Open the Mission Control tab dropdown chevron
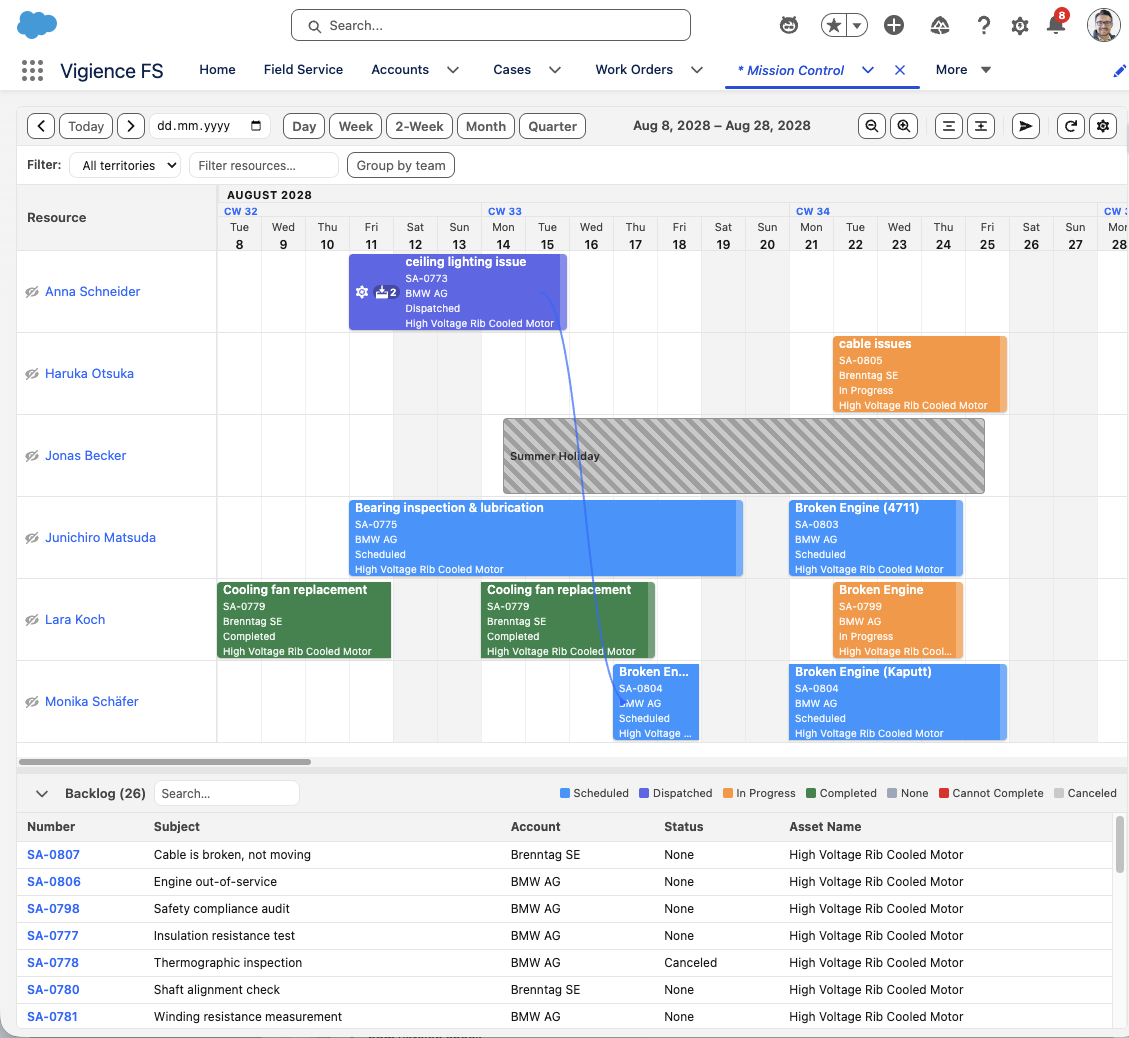The width and height of the screenshot is (1129, 1038). tap(868, 70)
